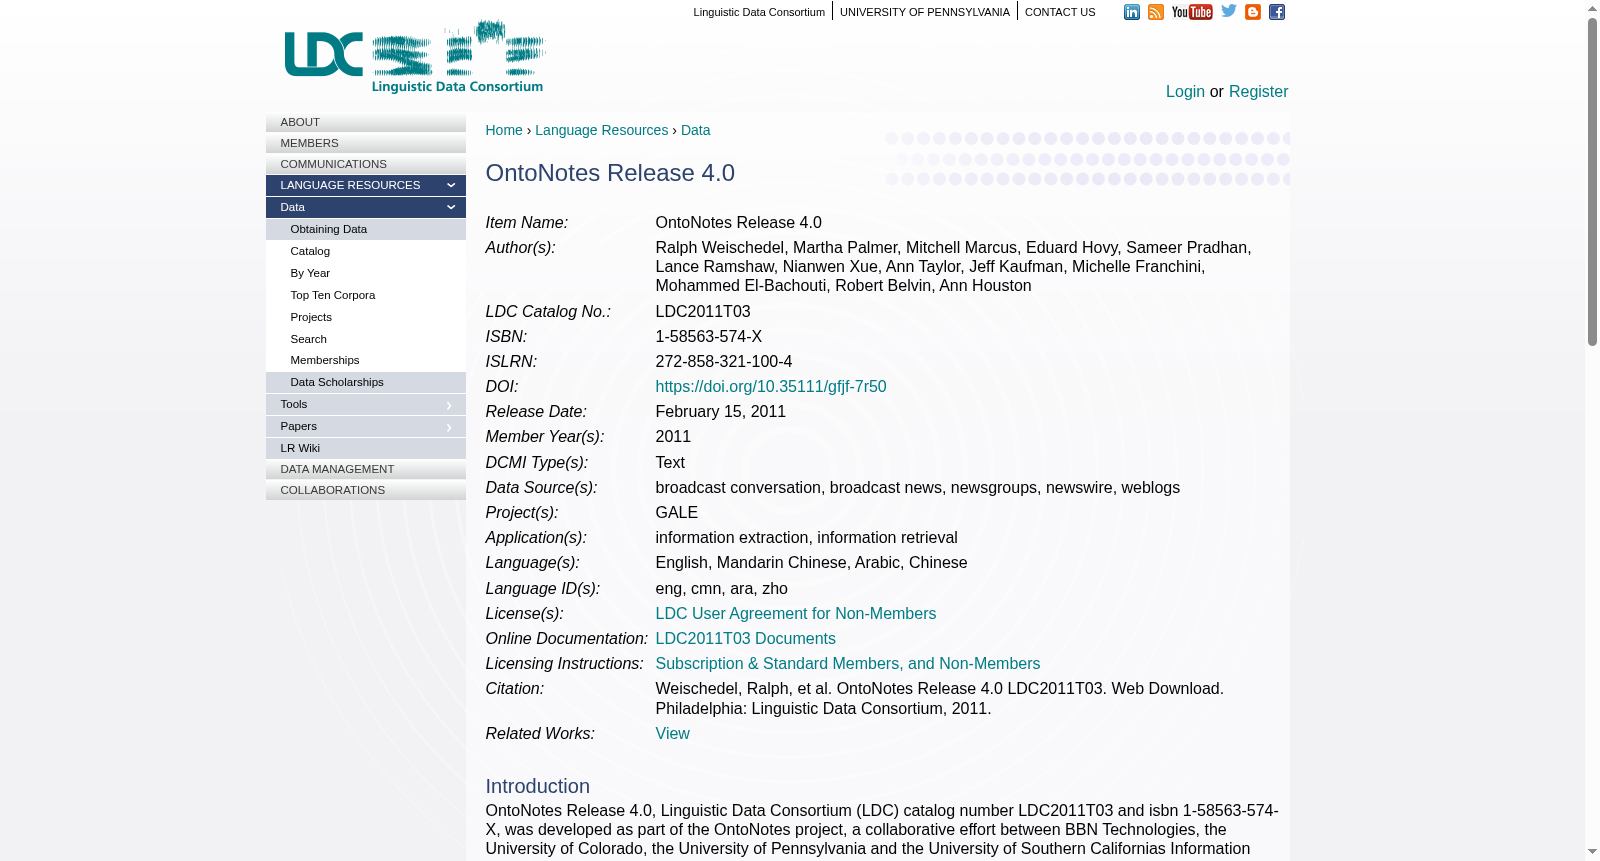Click the ISBN value 1-58563-574-X
The image size is (1600, 861).
[x=709, y=336]
